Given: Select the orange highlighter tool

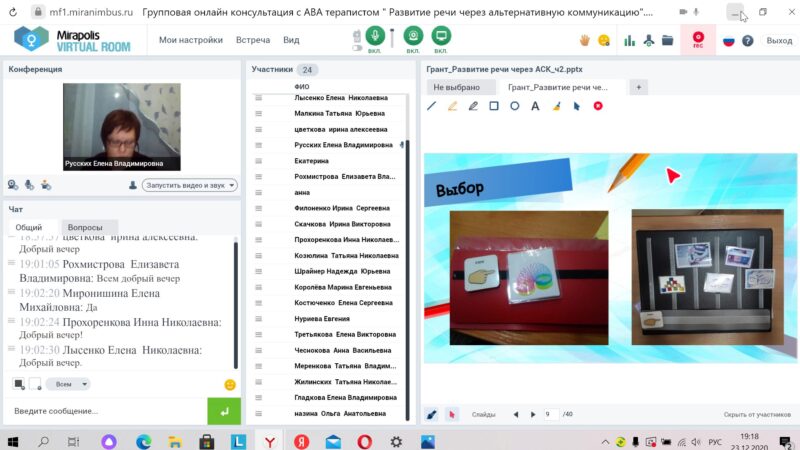Looking at the screenshot, I should pos(453,106).
